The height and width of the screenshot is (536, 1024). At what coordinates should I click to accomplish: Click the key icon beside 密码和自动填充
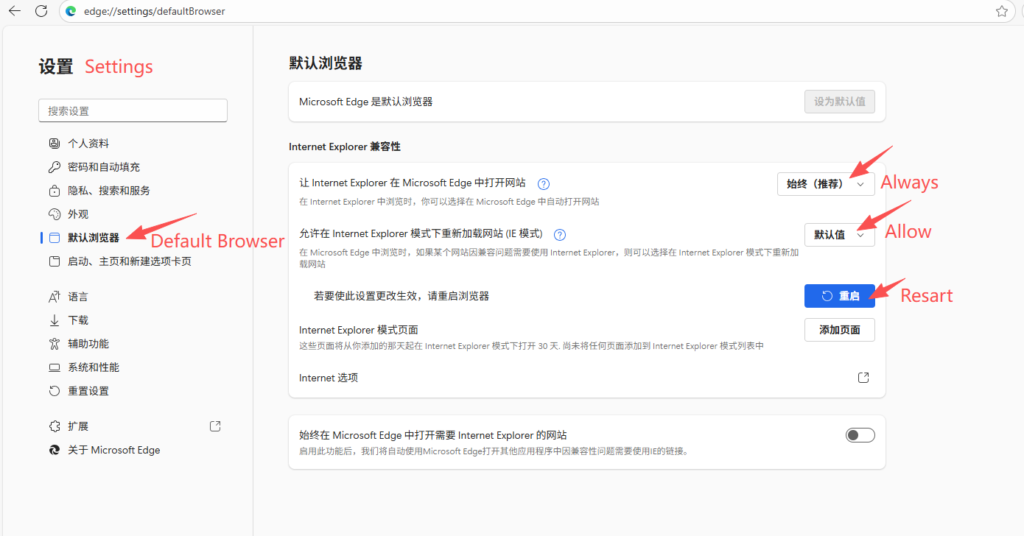coord(54,167)
